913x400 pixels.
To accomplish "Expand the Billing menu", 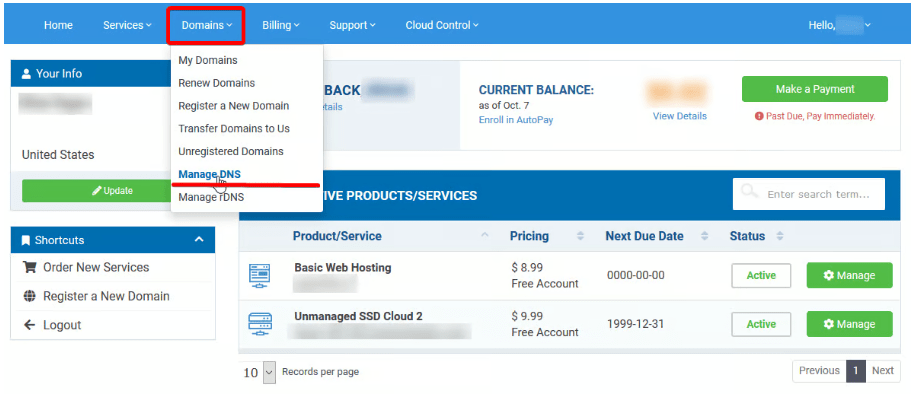I will point(280,25).
